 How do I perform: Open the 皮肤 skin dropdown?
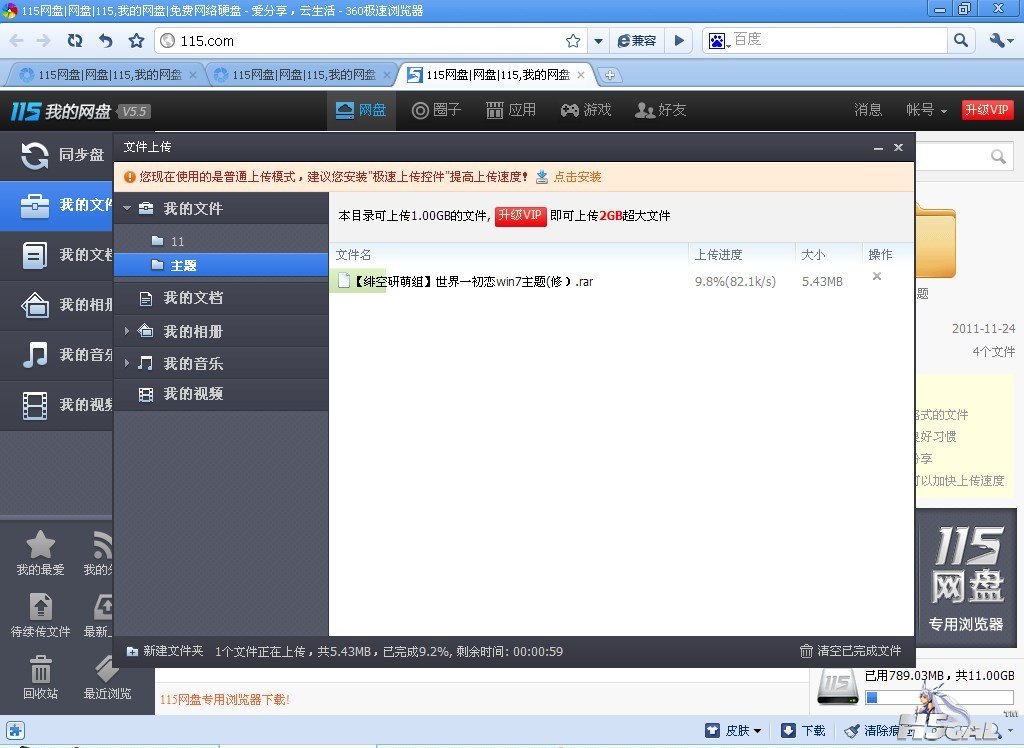(734, 730)
